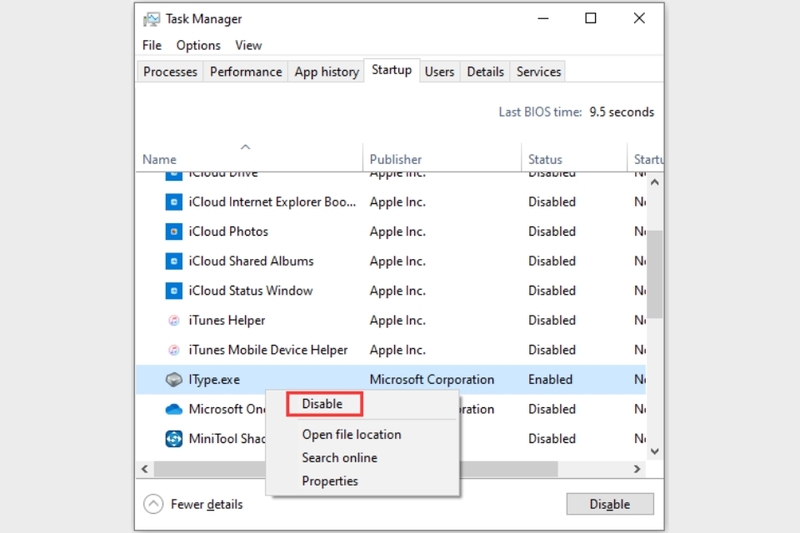Click the iCloud Internet Explorer Boo... icon
Screen dimensions: 800x533
[174, 202]
